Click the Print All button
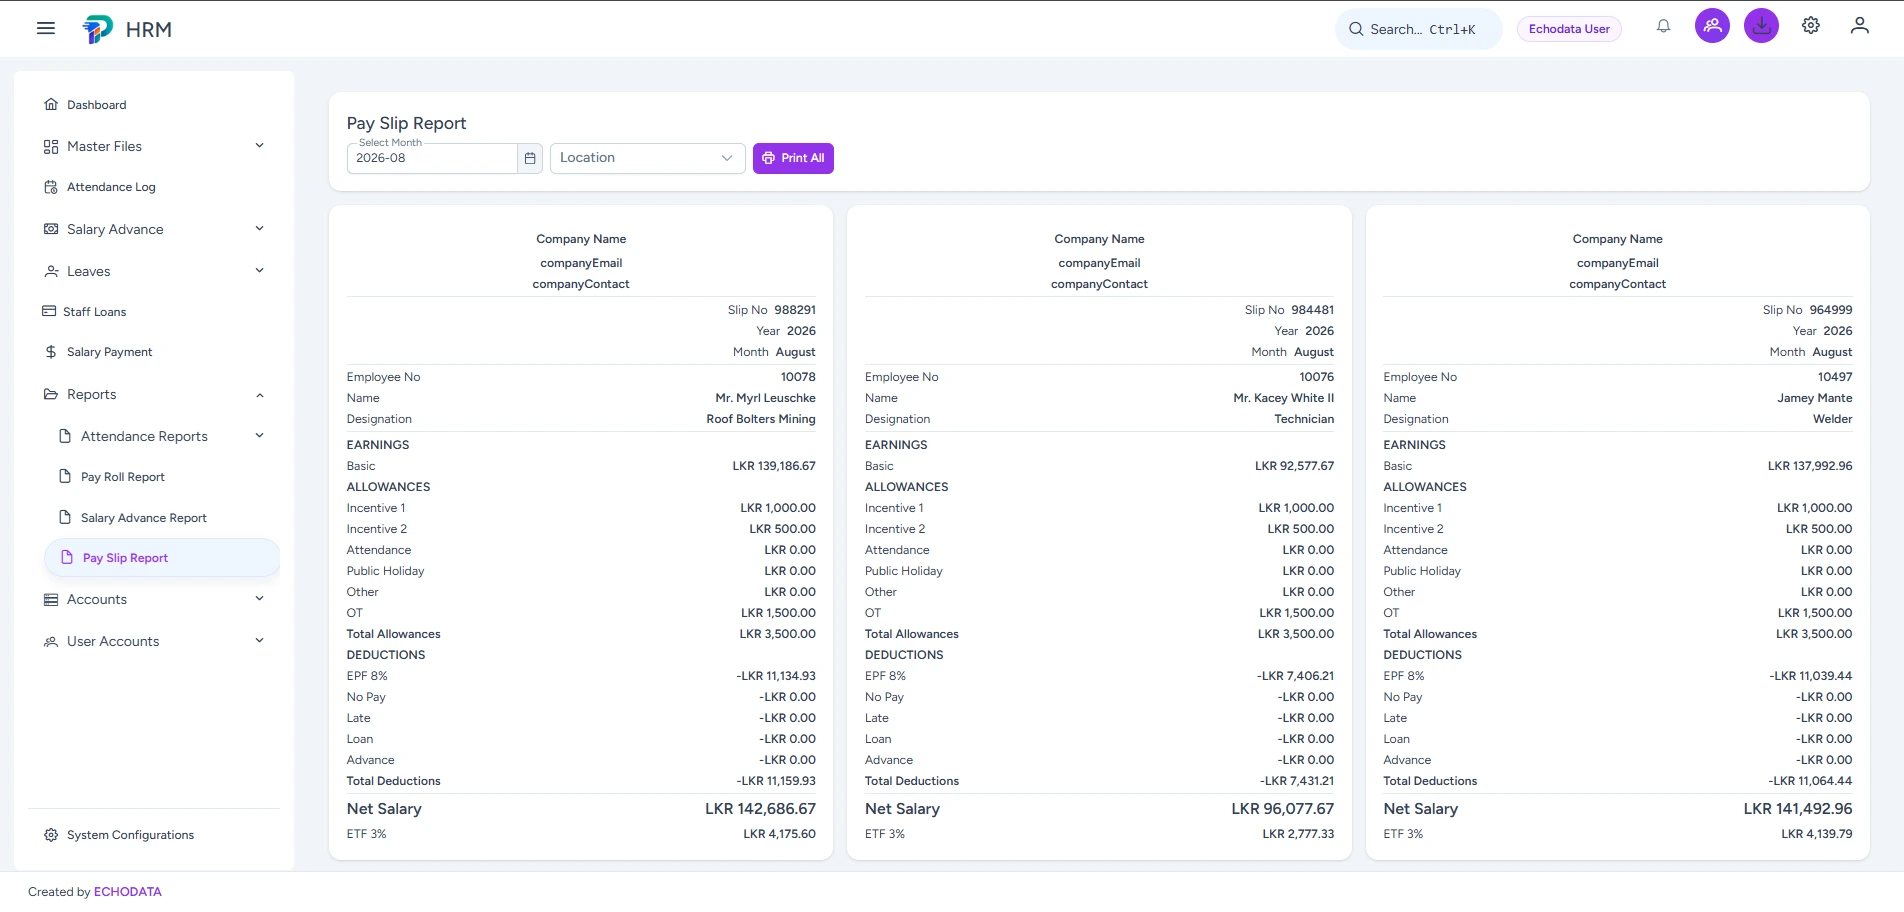 [x=793, y=158]
